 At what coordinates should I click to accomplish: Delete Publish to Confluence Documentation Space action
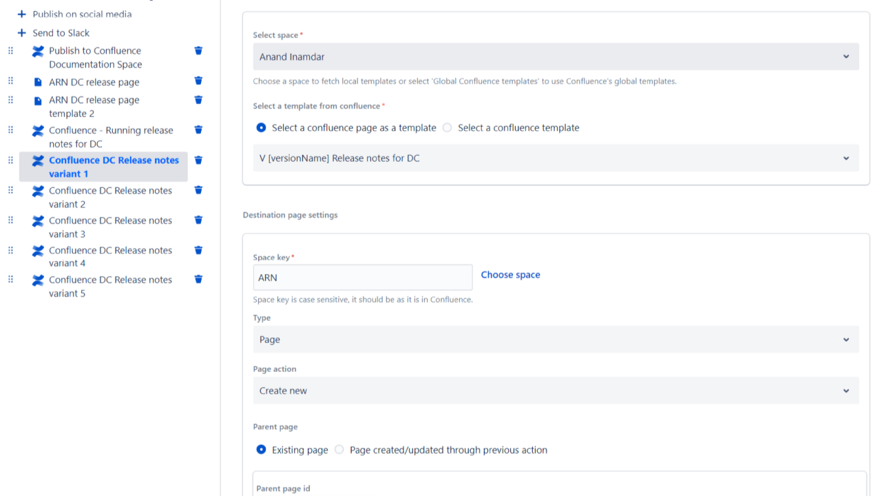click(x=198, y=51)
